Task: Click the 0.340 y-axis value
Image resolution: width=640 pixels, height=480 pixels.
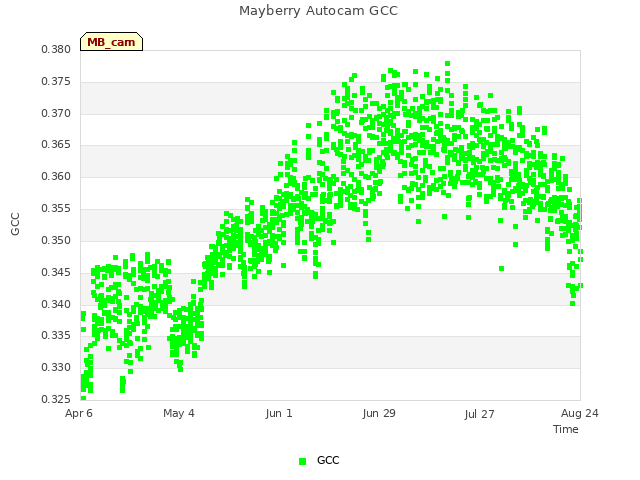Action: point(56,304)
